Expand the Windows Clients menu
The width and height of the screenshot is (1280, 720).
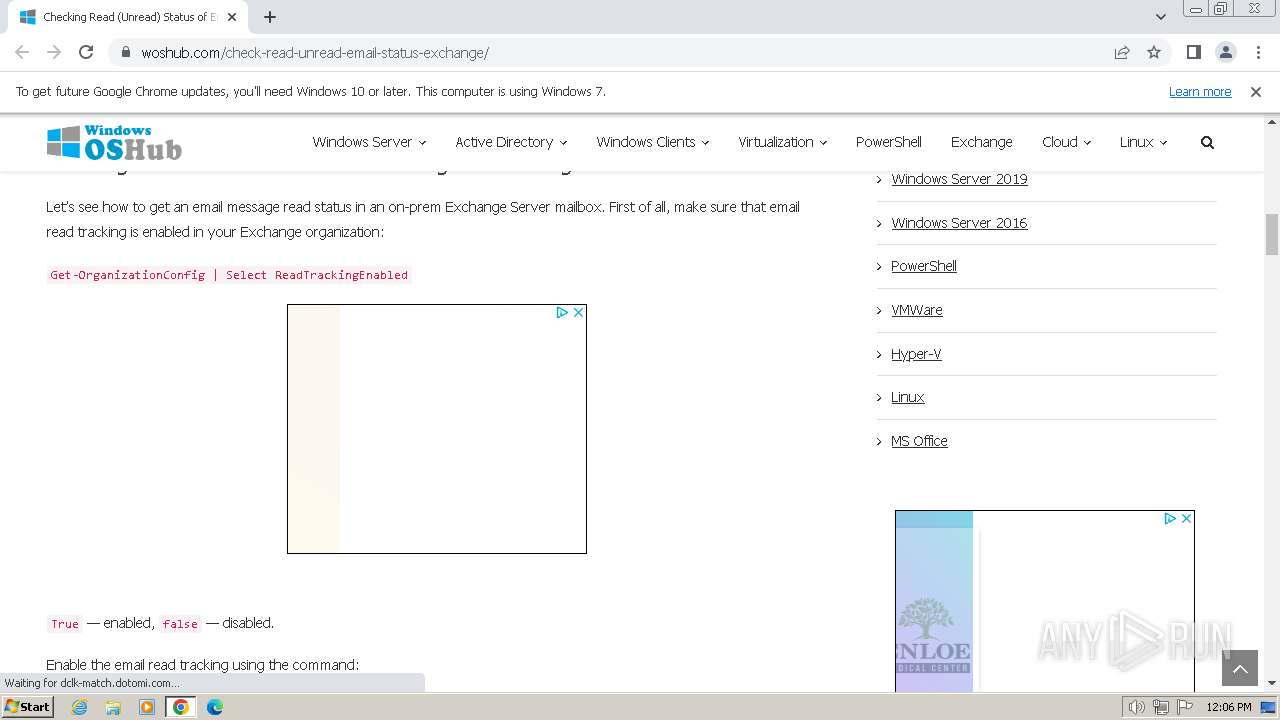[x=653, y=142]
